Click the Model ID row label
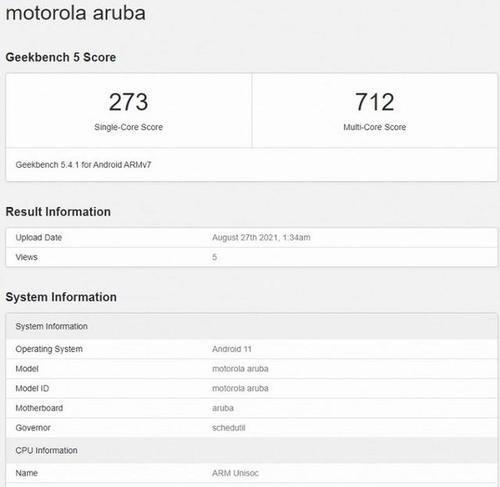 click(32, 388)
